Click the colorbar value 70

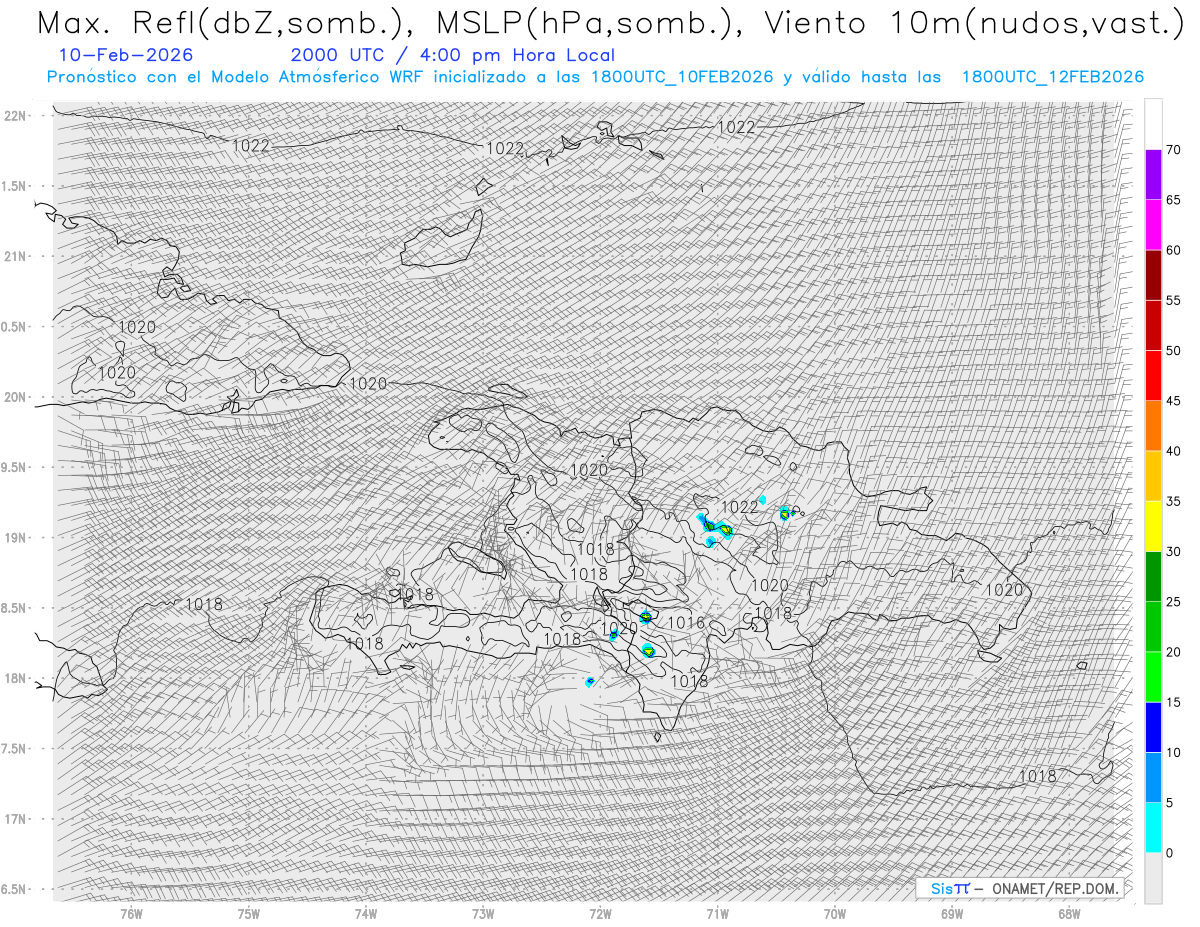pyautogui.click(x=1174, y=150)
